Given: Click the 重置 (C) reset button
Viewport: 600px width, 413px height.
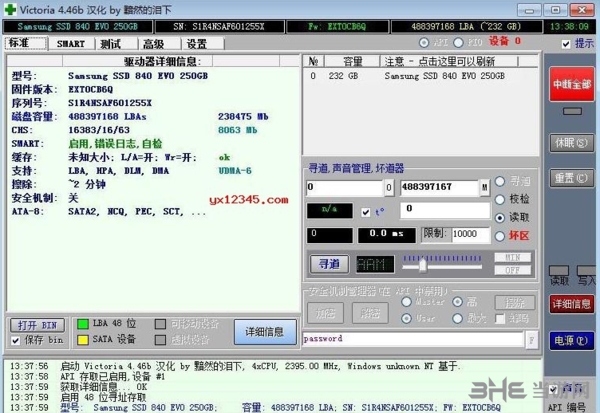Looking at the screenshot, I should point(572,178).
